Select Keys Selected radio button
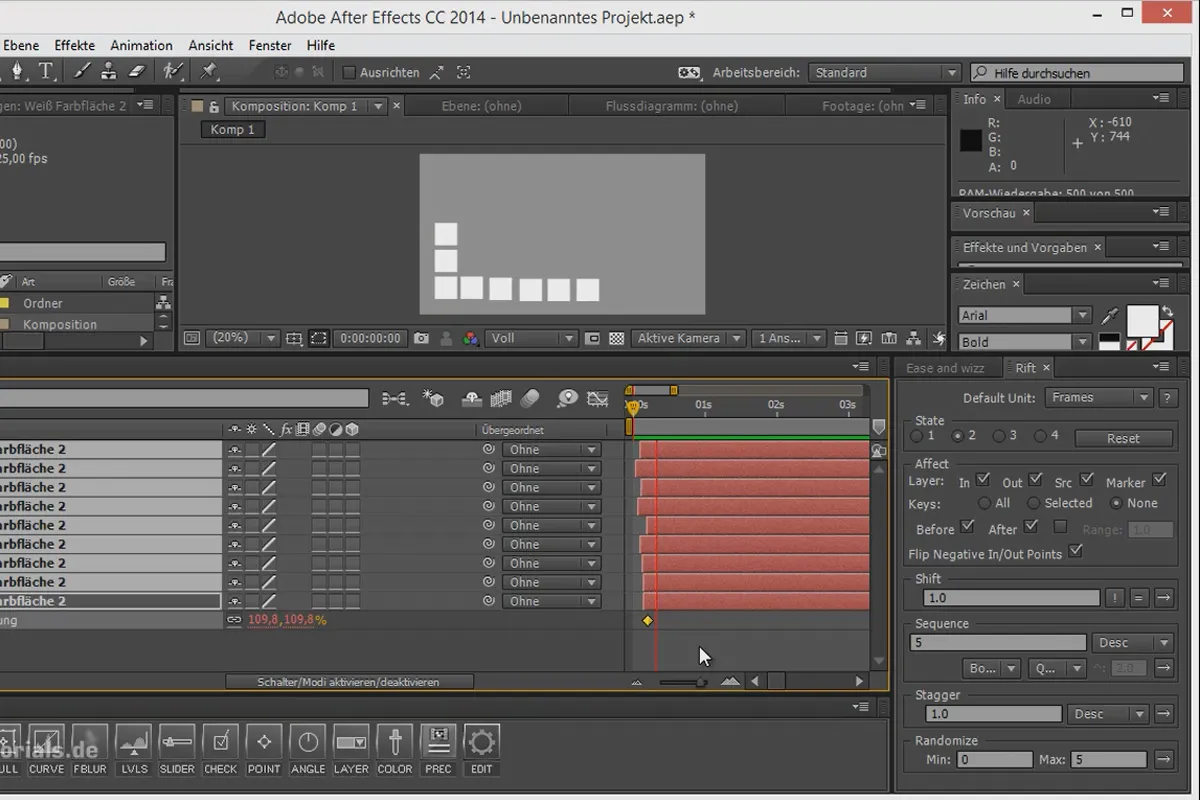This screenshot has height=800, width=1200. point(1033,503)
